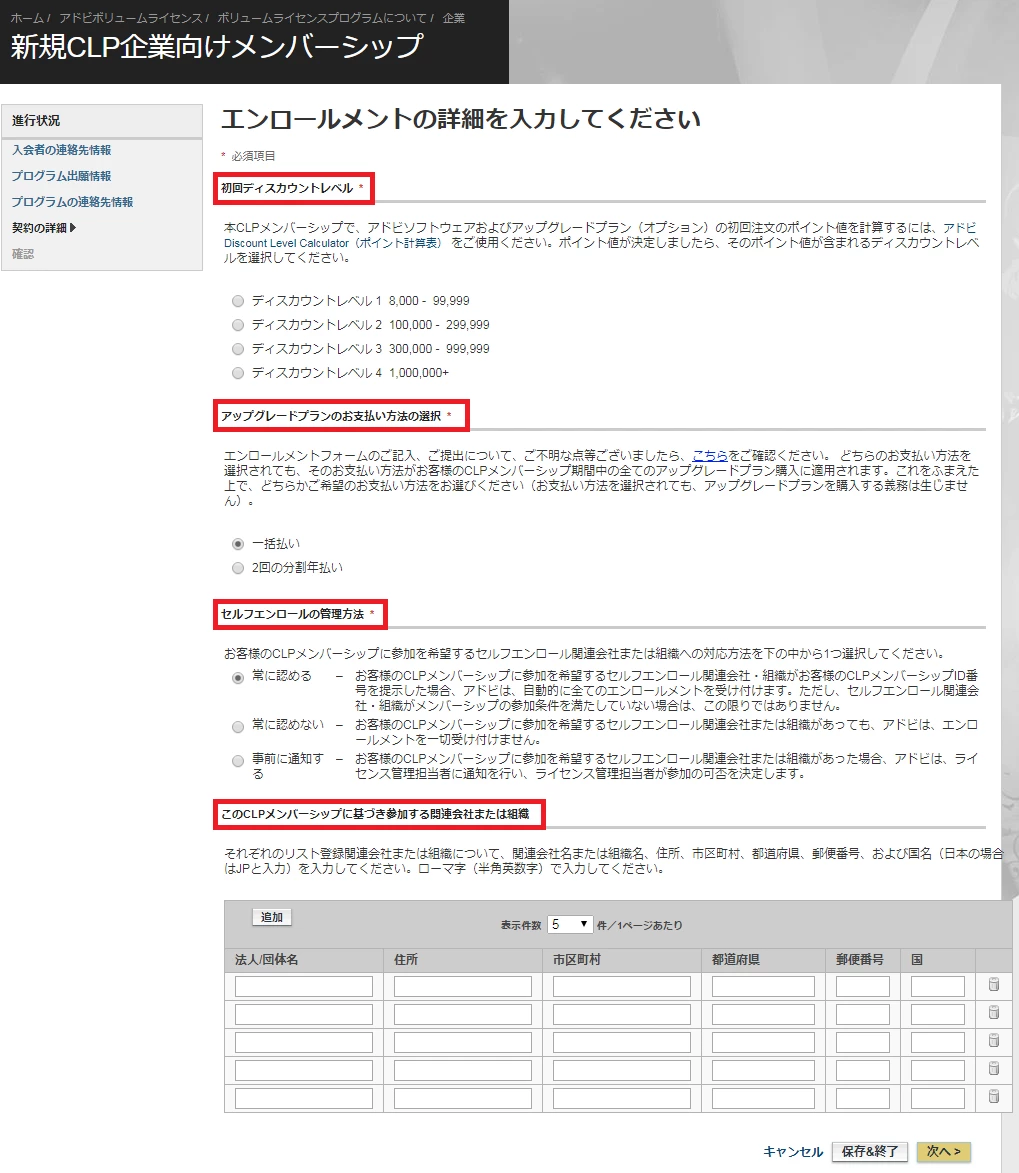Select ディスカウントレベル 4 radio button
Screen dimensions: 1019x1173
click(238, 373)
